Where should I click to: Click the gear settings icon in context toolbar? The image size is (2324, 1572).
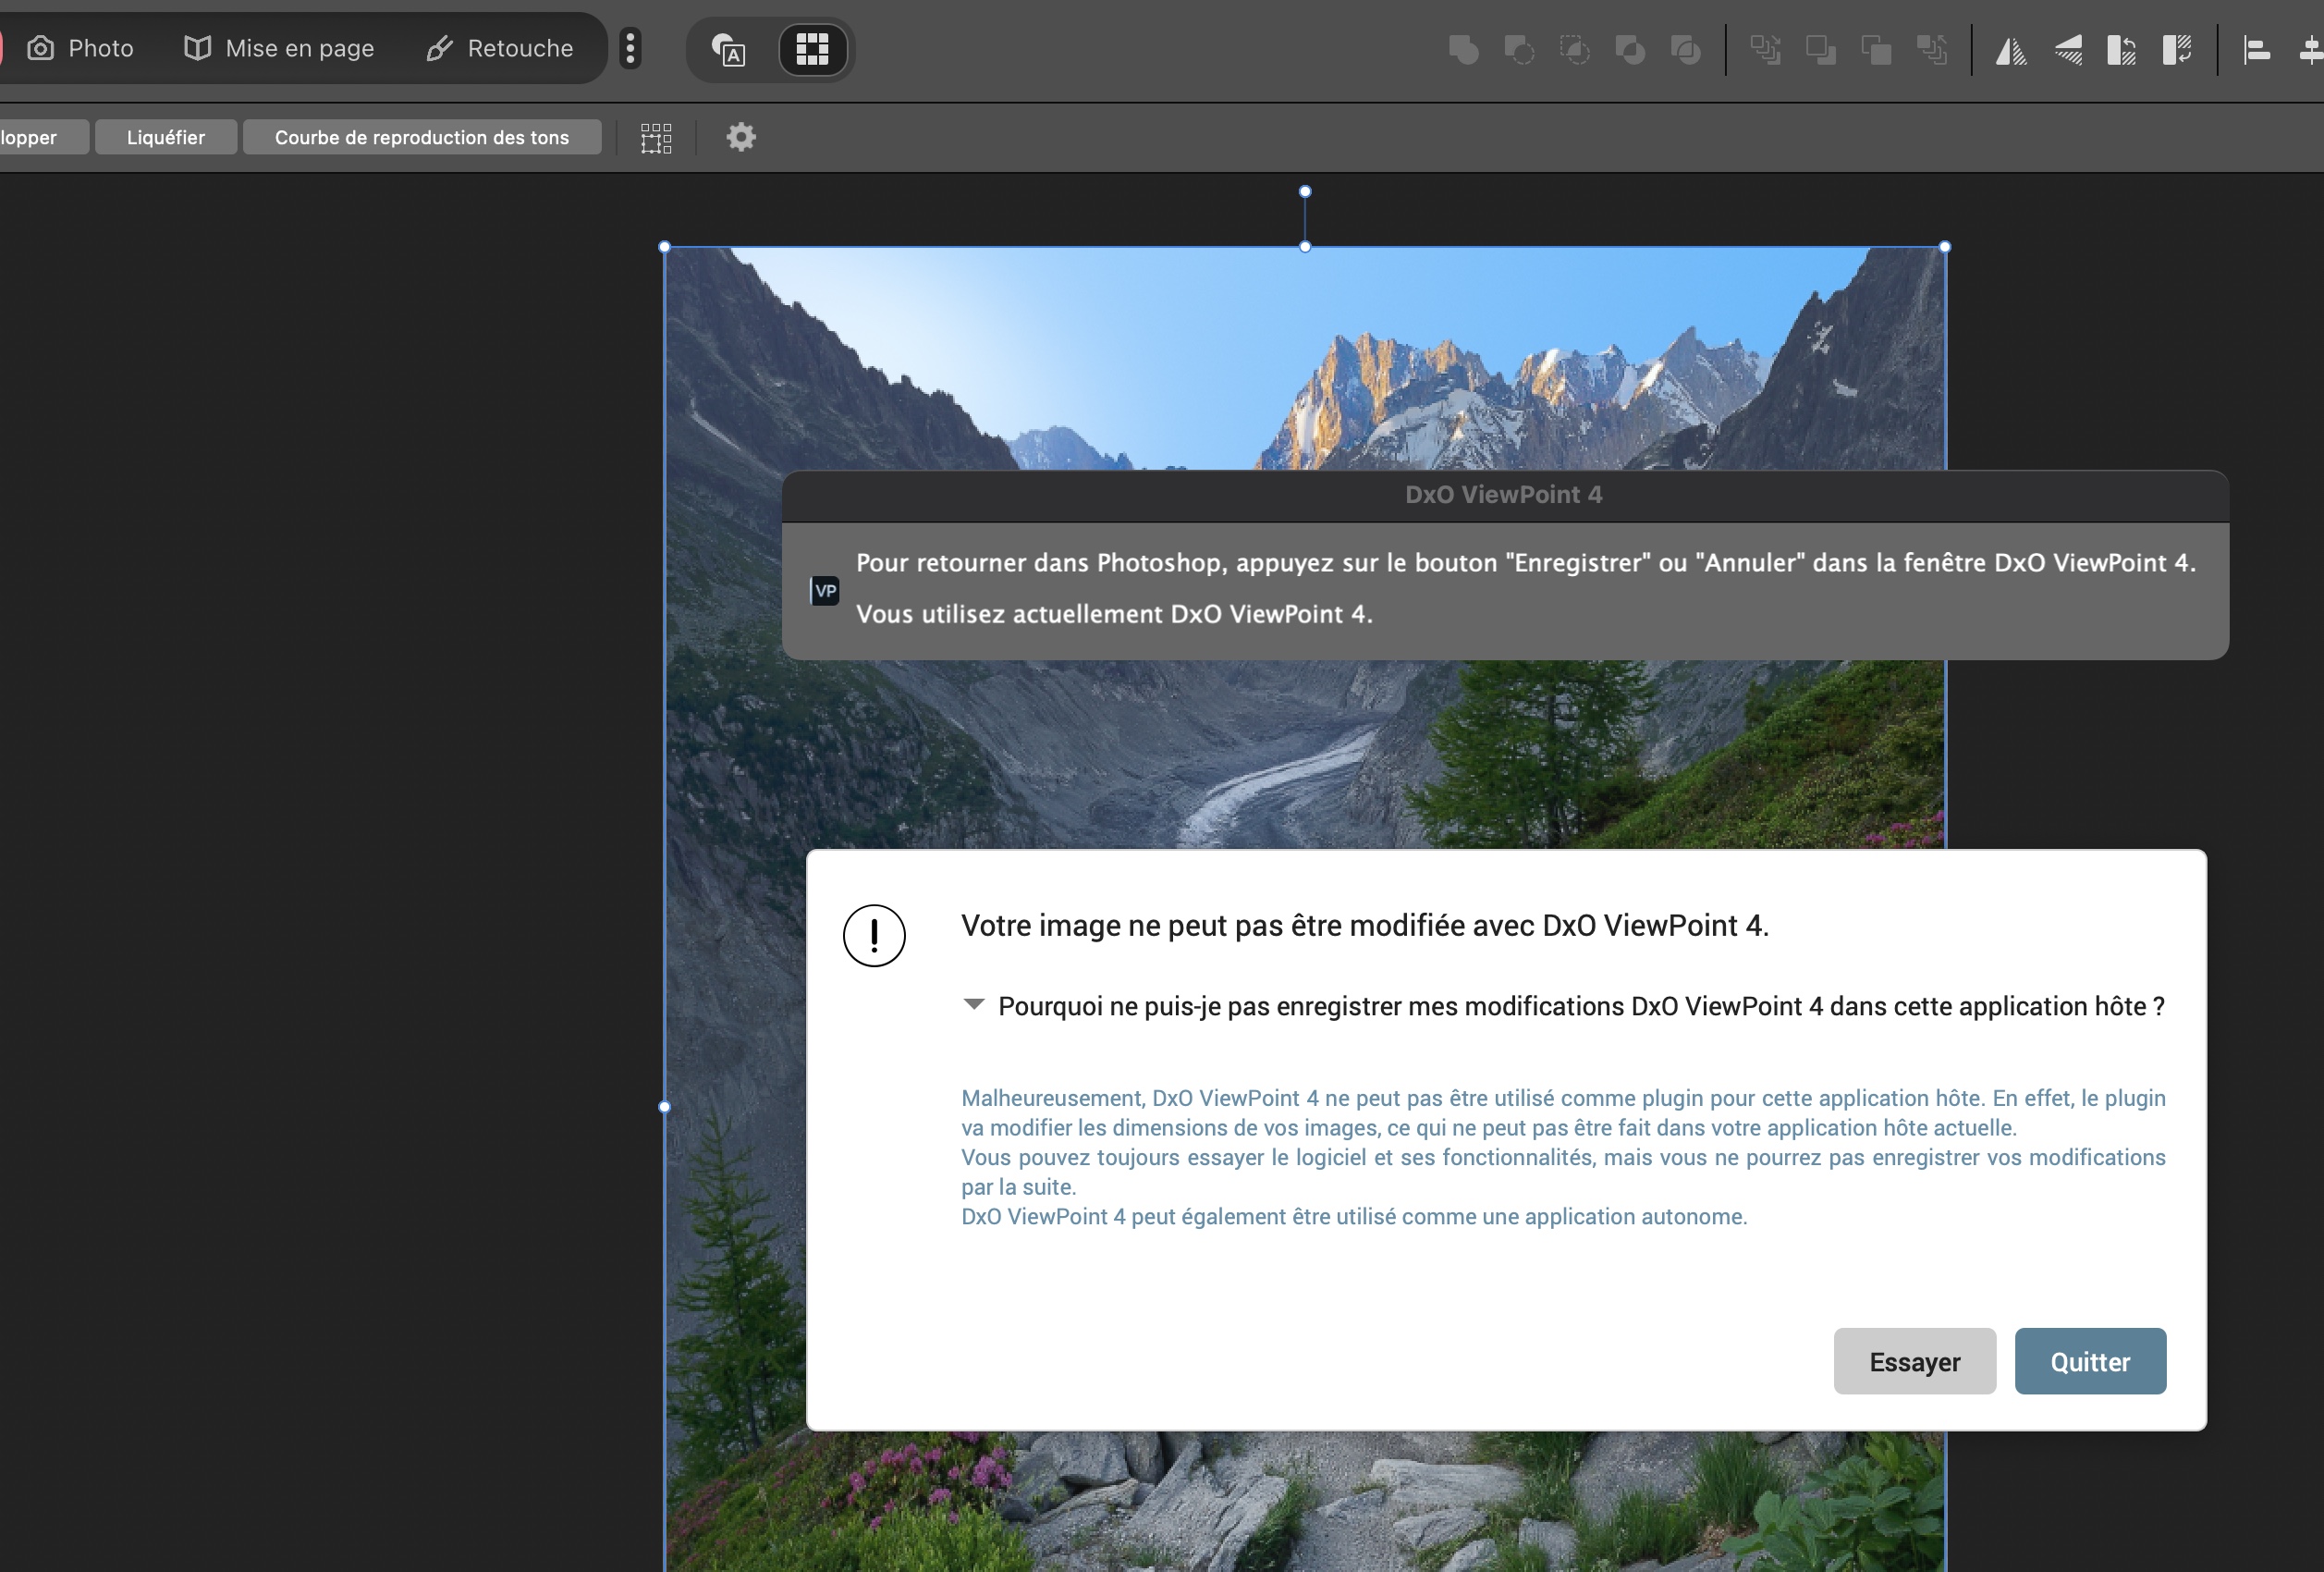click(741, 137)
